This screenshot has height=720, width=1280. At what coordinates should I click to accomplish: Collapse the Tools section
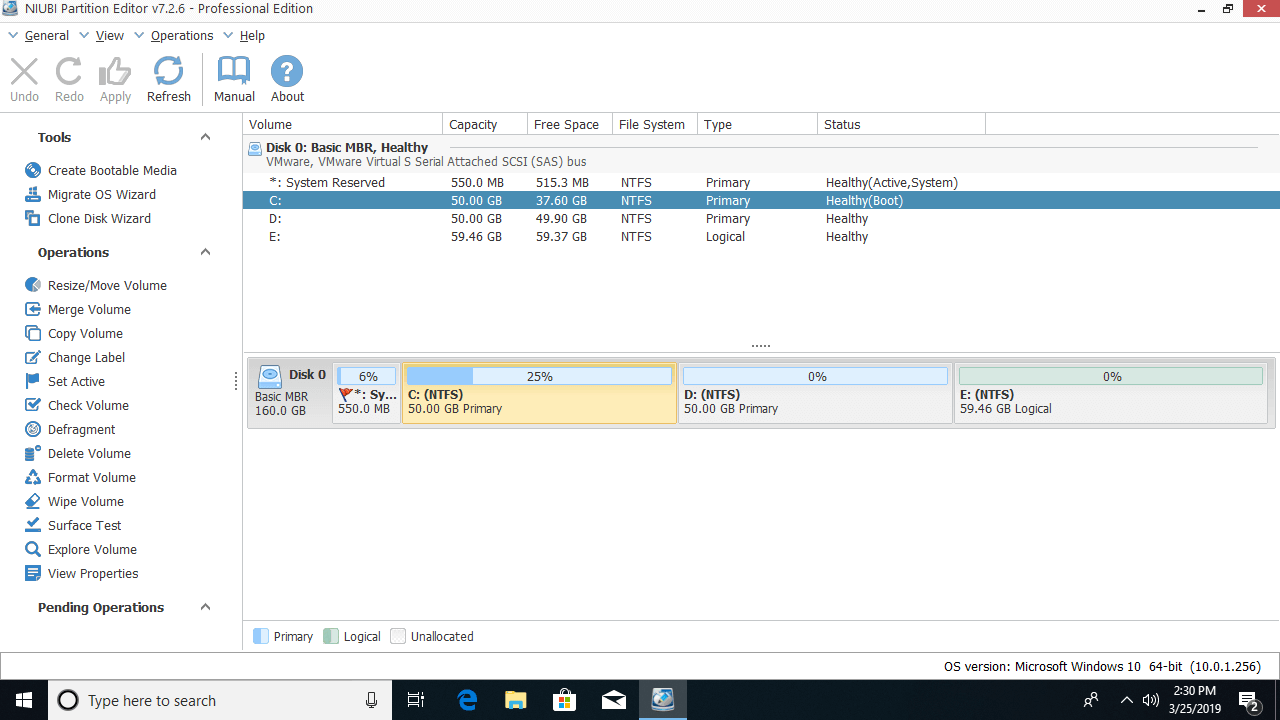[205, 138]
